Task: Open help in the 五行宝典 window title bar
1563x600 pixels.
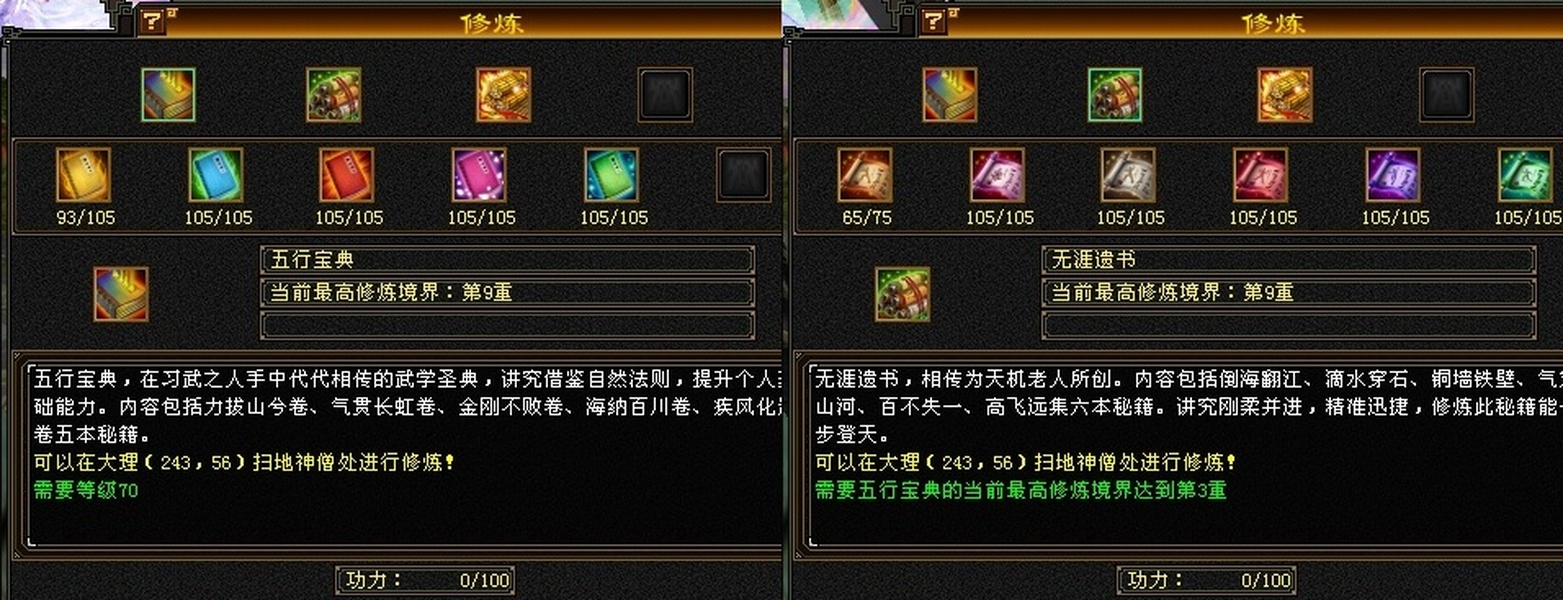Action: (x=153, y=20)
